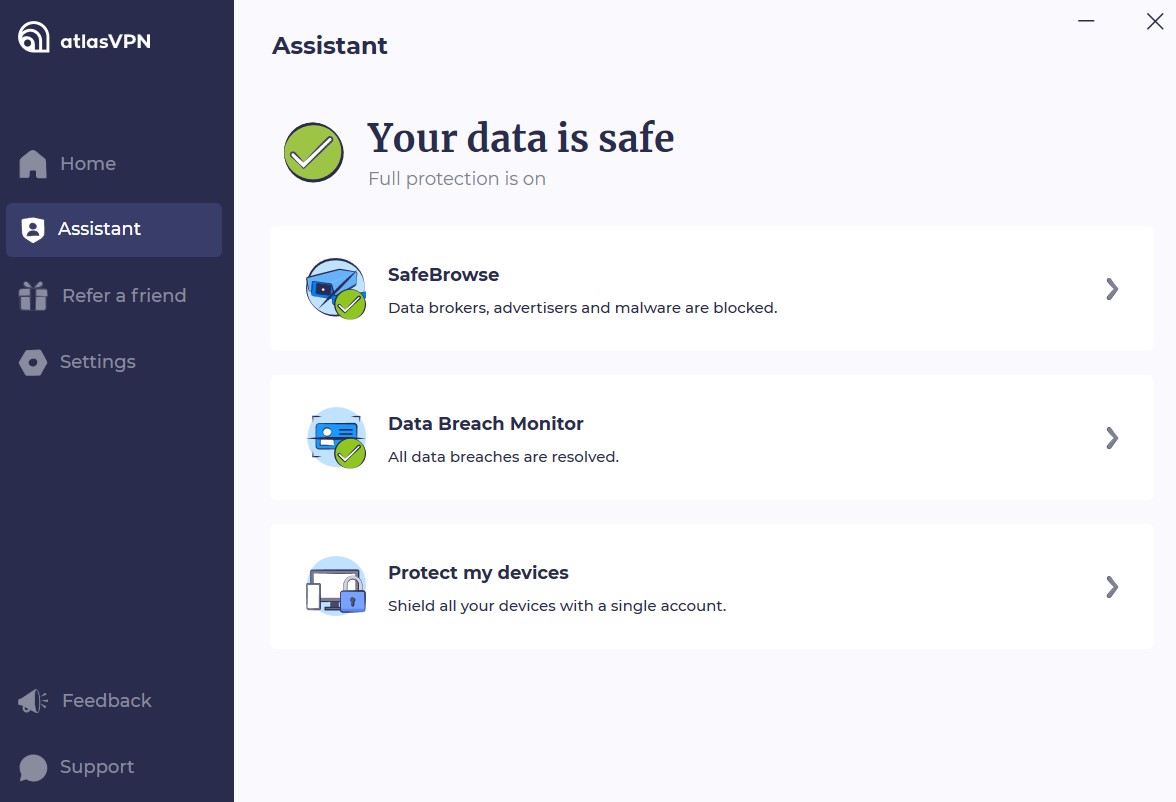Open the SafeBrowse title

pos(443,275)
